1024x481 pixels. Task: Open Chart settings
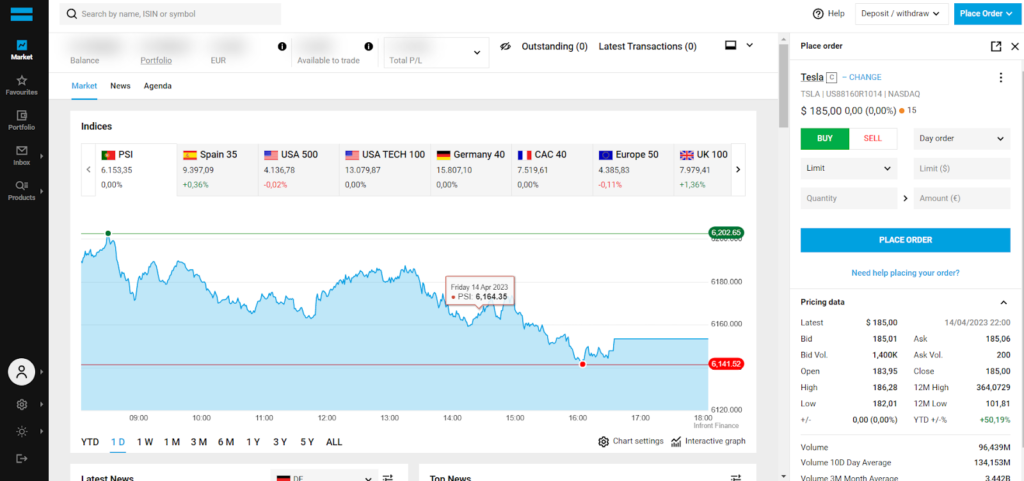click(x=631, y=441)
